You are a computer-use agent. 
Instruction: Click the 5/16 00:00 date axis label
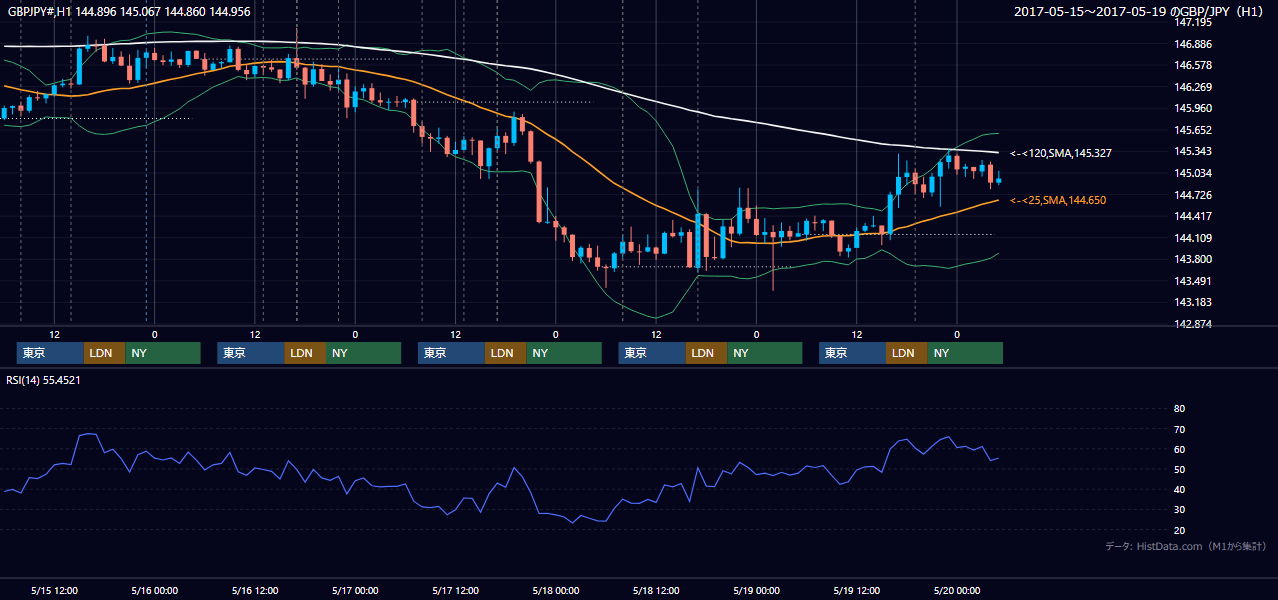(155, 590)
